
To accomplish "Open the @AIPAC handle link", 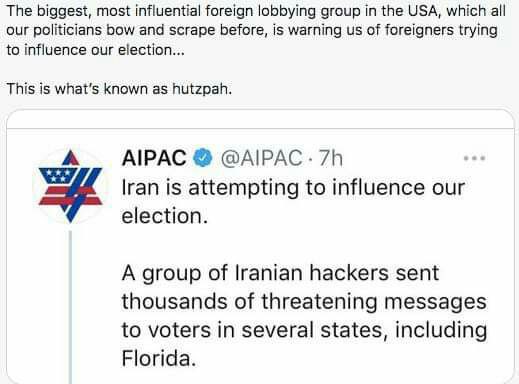I will [261, 158].
